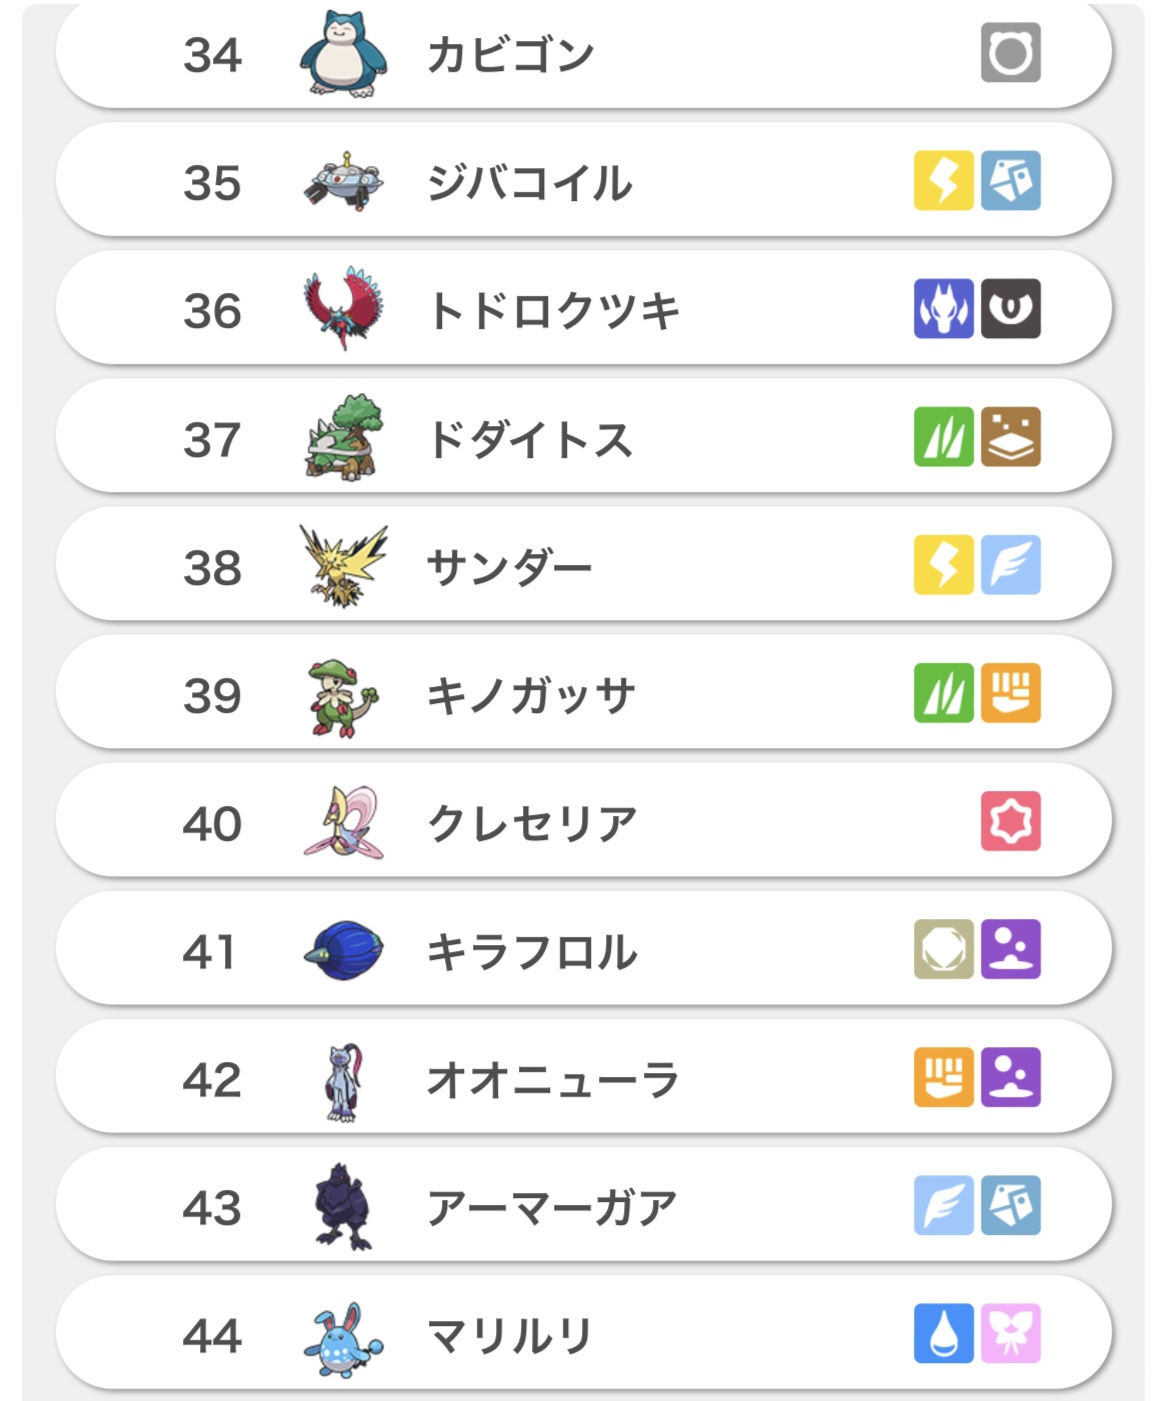Viewport: 1169px width, 1401px height.
Task: Click the Normal type icon on カビゴン row
Action: 1010,53
